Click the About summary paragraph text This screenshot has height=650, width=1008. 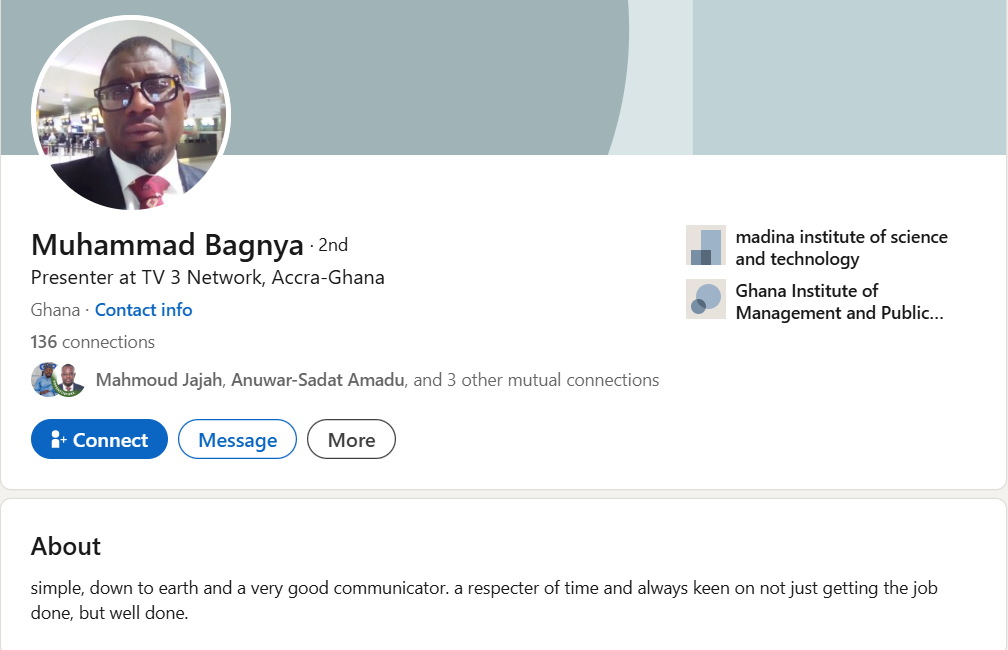click(x=484, y=600)
